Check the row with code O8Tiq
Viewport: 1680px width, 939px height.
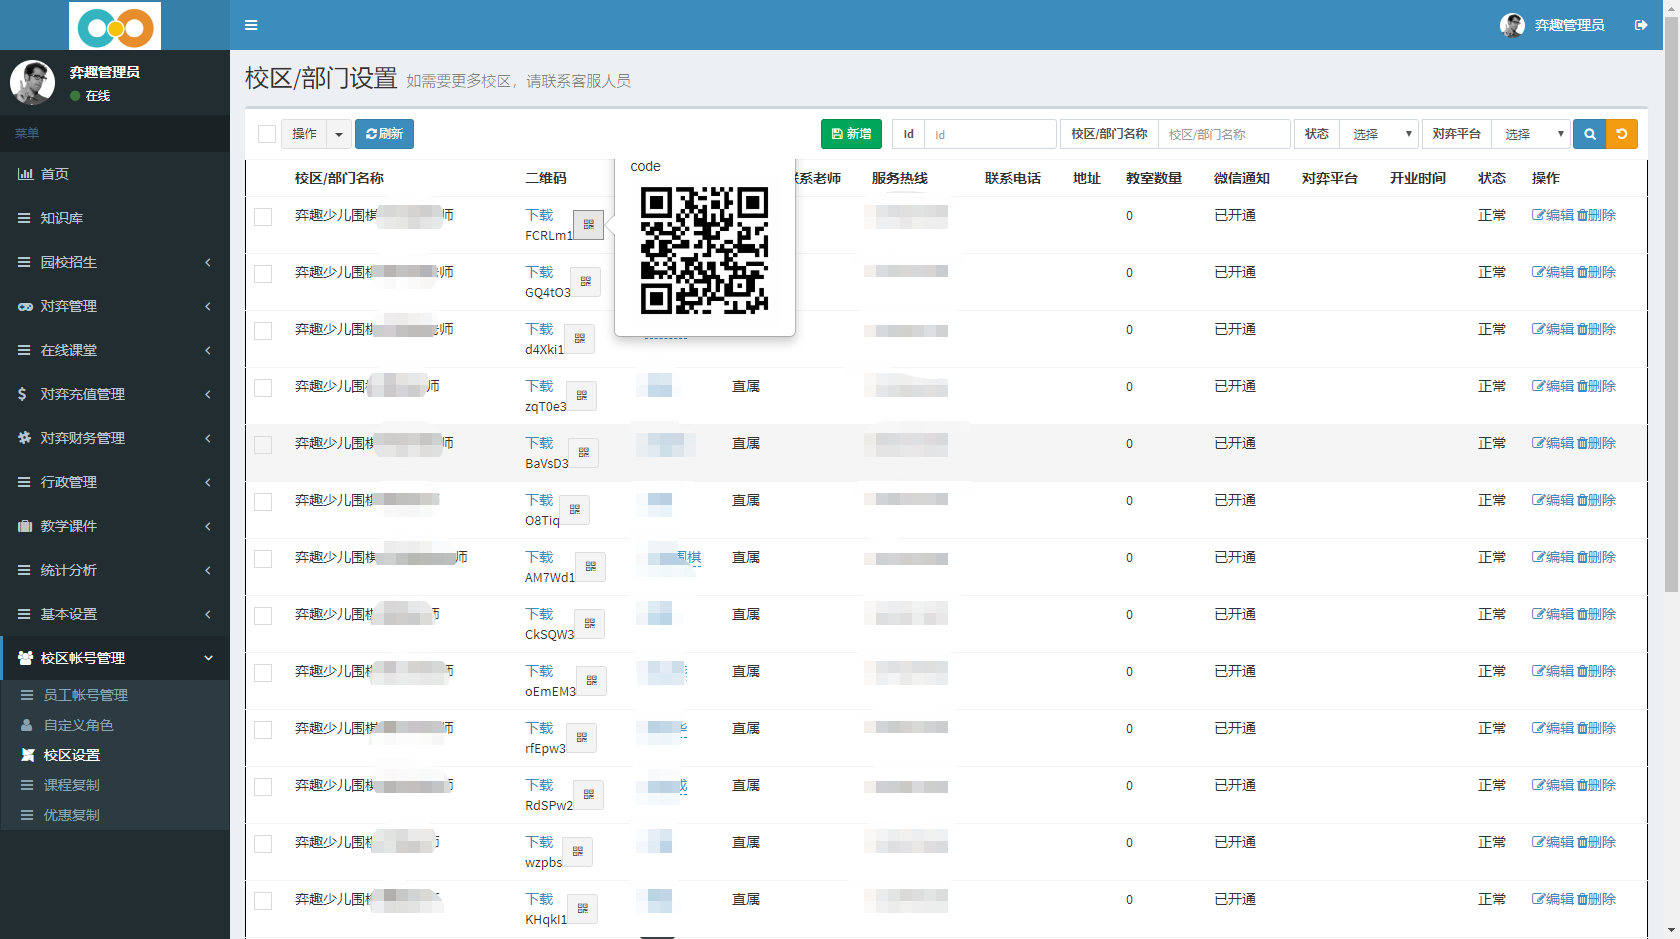pyautogui.click(x=263, y=502)
